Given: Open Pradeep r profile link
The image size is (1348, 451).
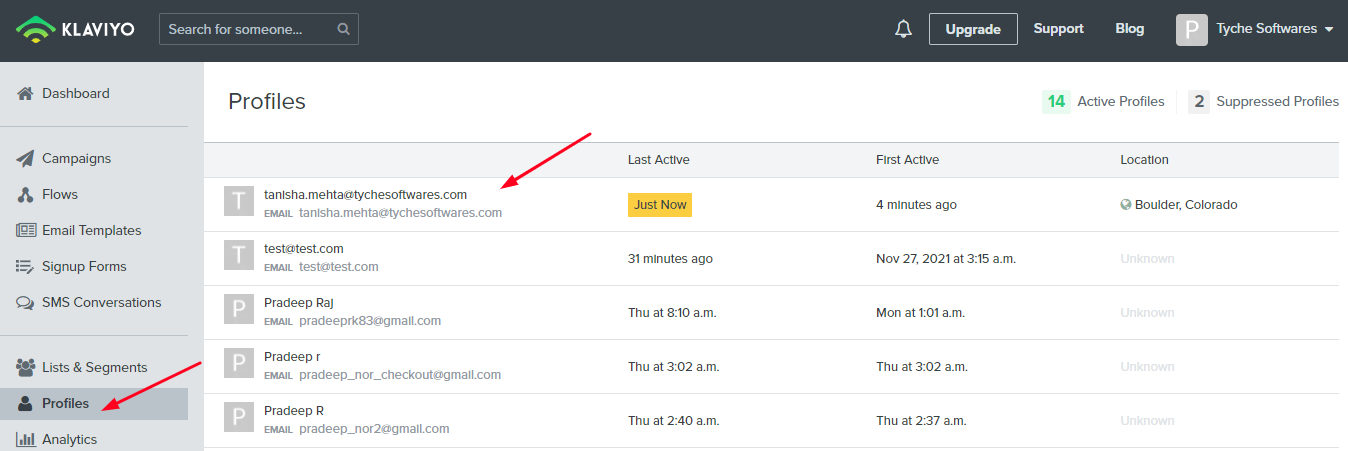Looking at the screenshot, I should point(292,357).
